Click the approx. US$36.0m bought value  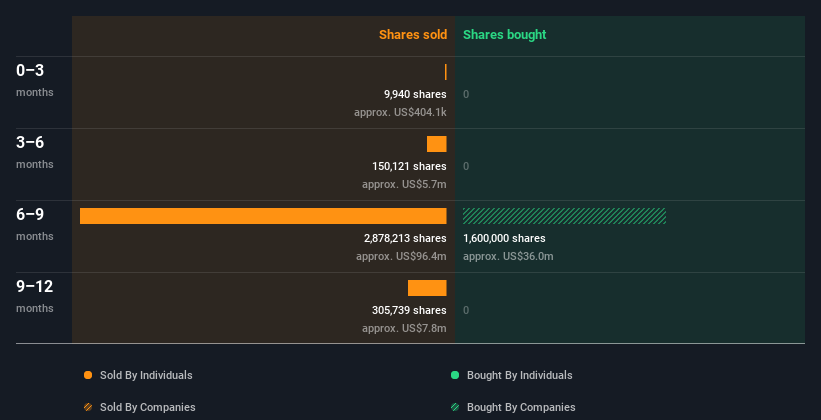tap(508, 257)
